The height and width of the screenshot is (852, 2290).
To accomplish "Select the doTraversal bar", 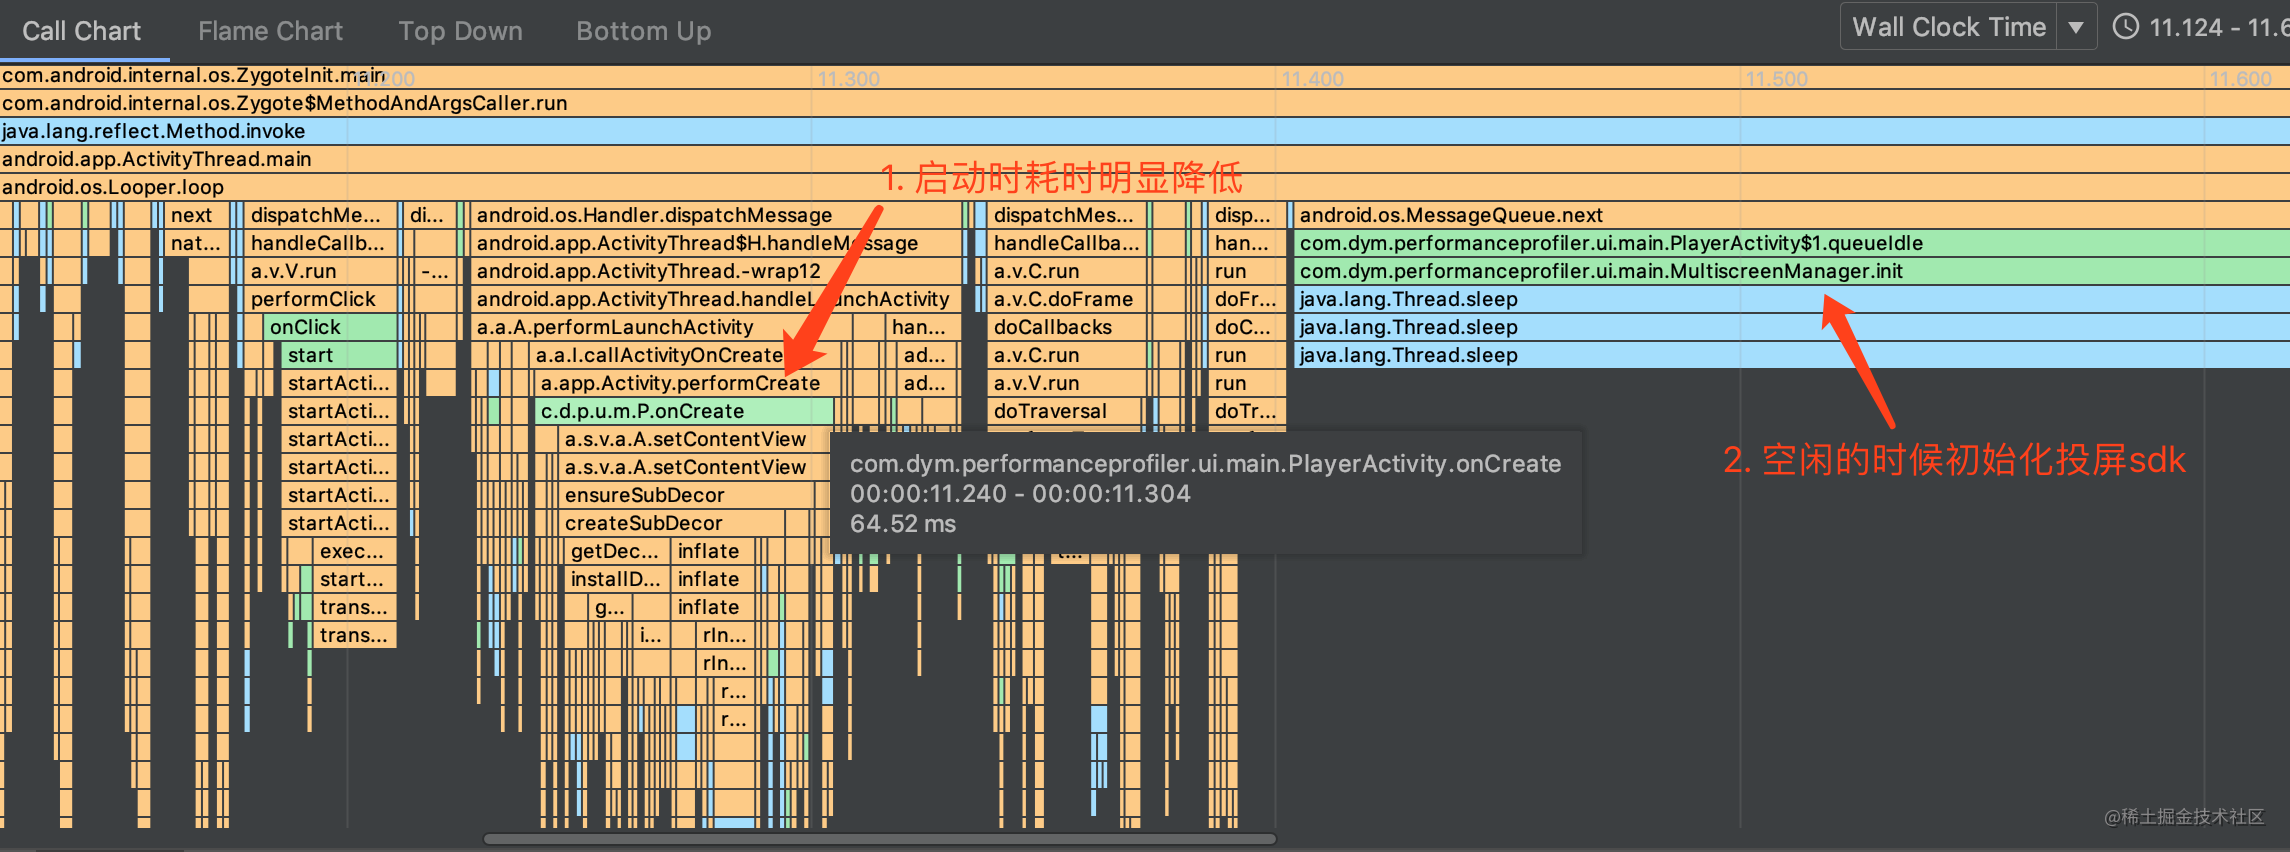I will coord(1065,411).
